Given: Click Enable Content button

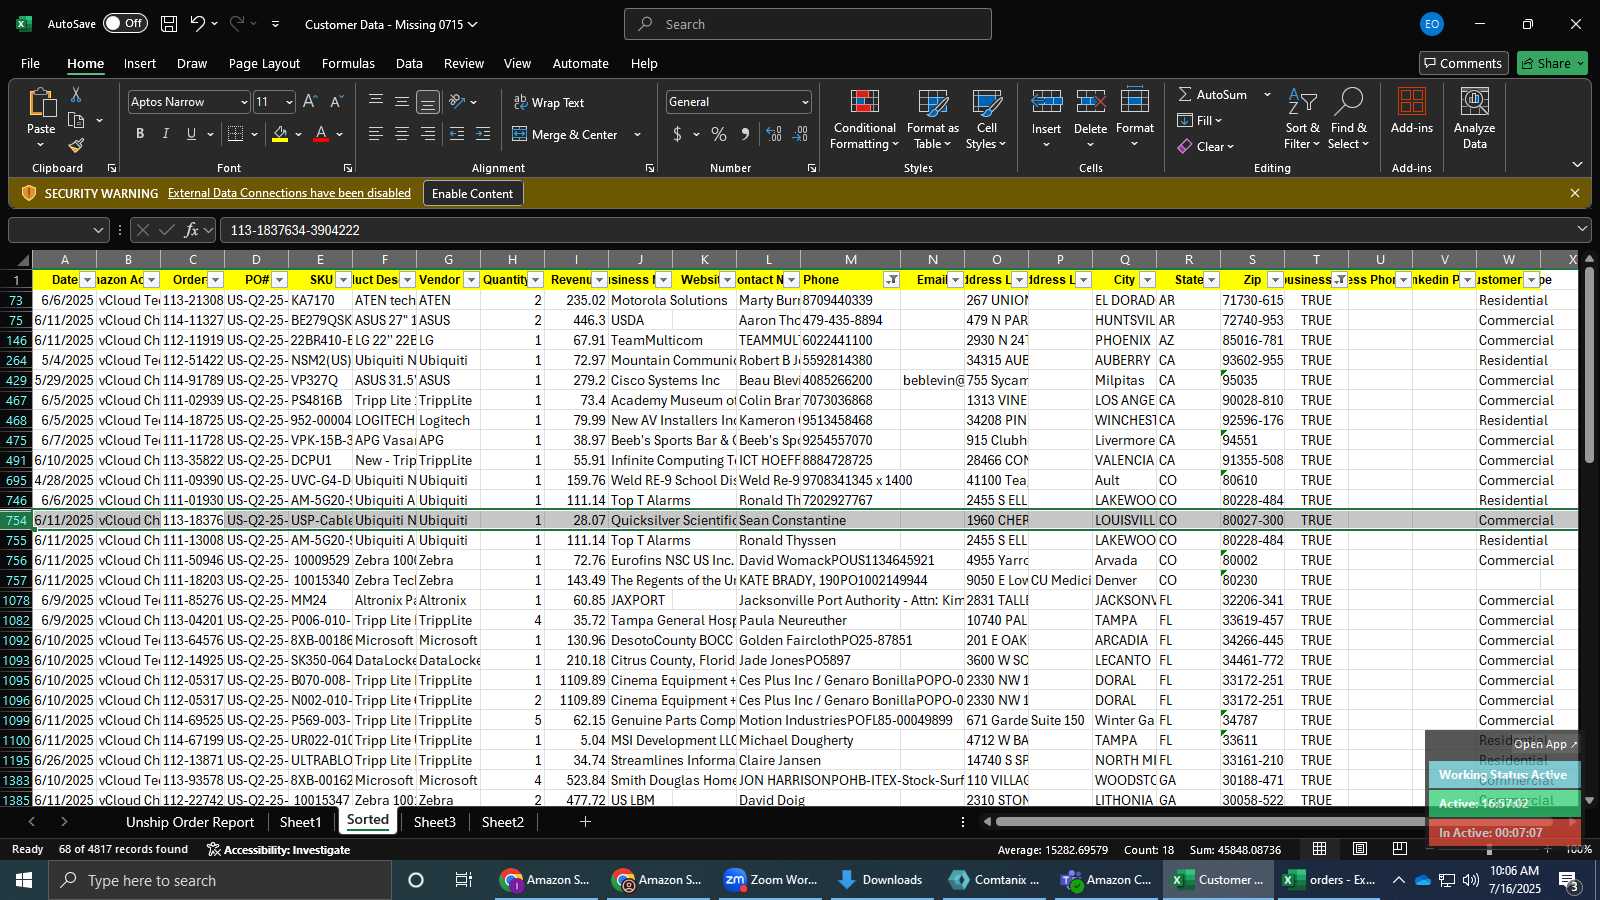Looking at the screenshot, I should point(472,193).
